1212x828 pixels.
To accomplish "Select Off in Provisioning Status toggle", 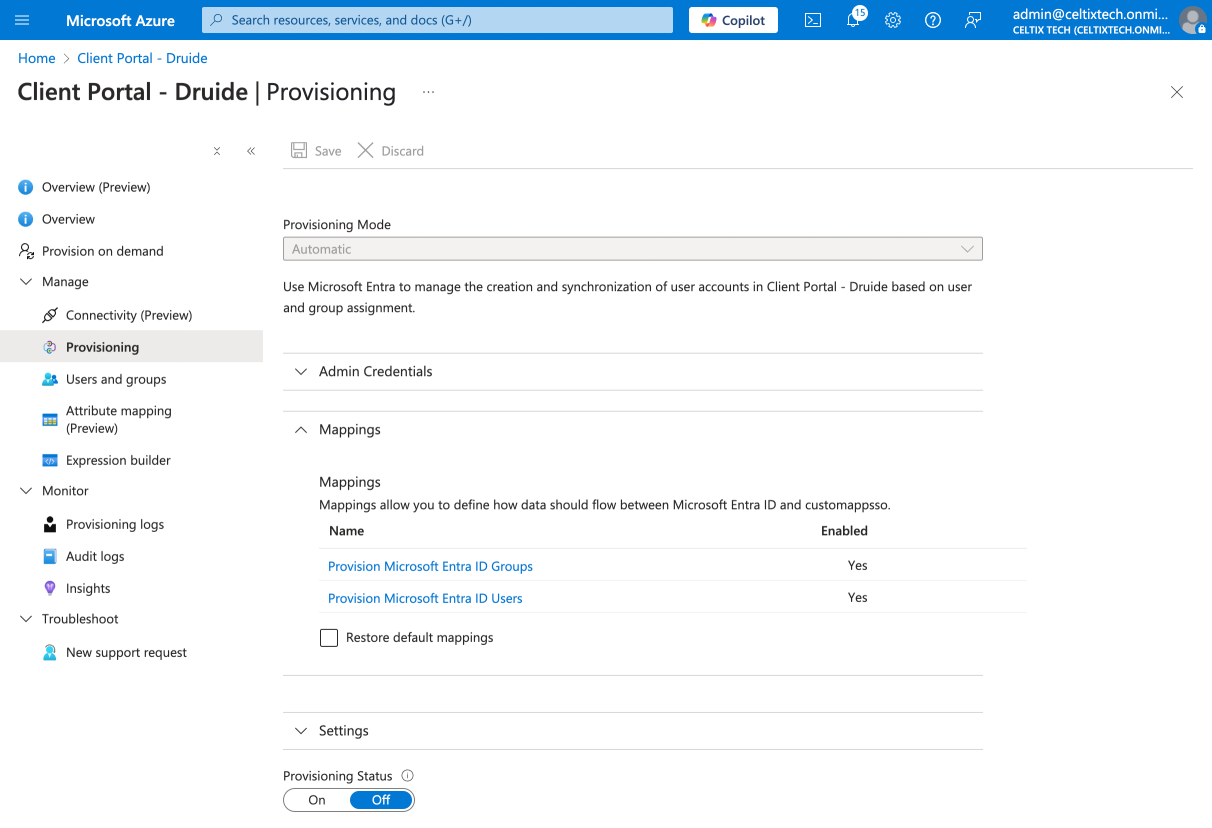I will 381,800.
